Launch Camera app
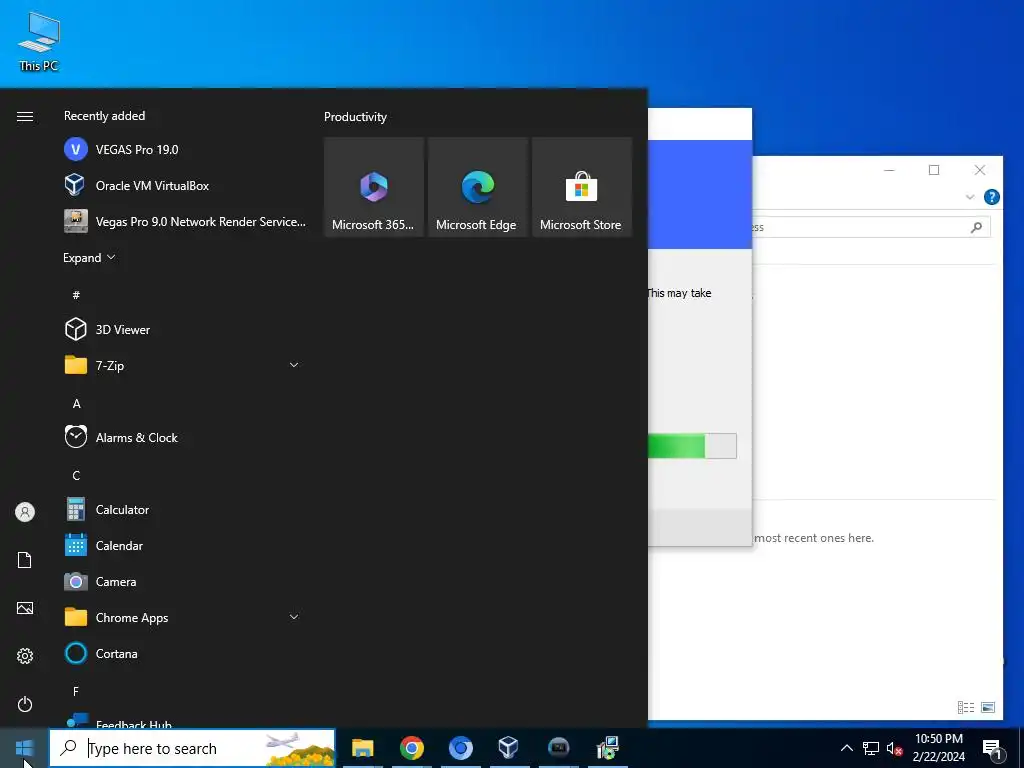 pos(184,581)
